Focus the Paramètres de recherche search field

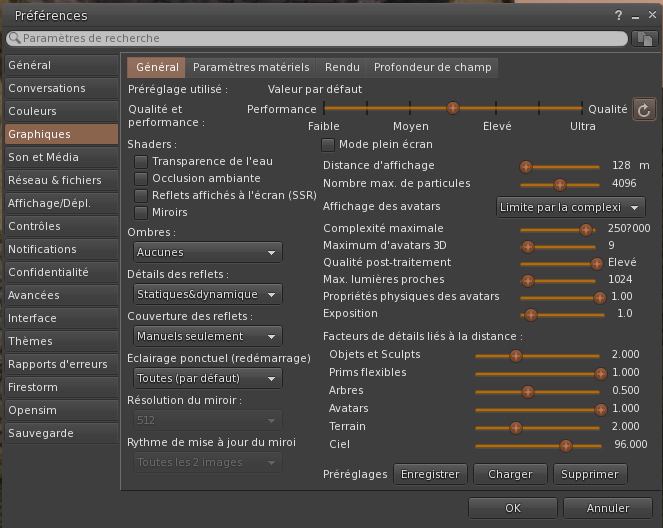(320, 38)
